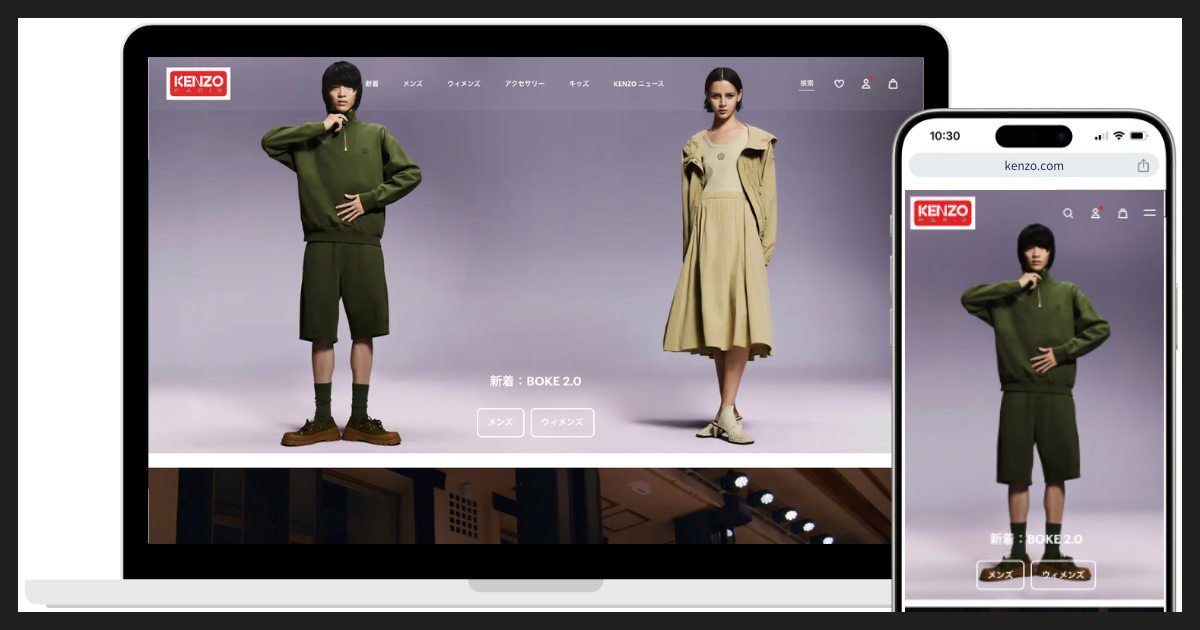Open the shopping bag on desktop site
1200x630 pixels.
893,84
